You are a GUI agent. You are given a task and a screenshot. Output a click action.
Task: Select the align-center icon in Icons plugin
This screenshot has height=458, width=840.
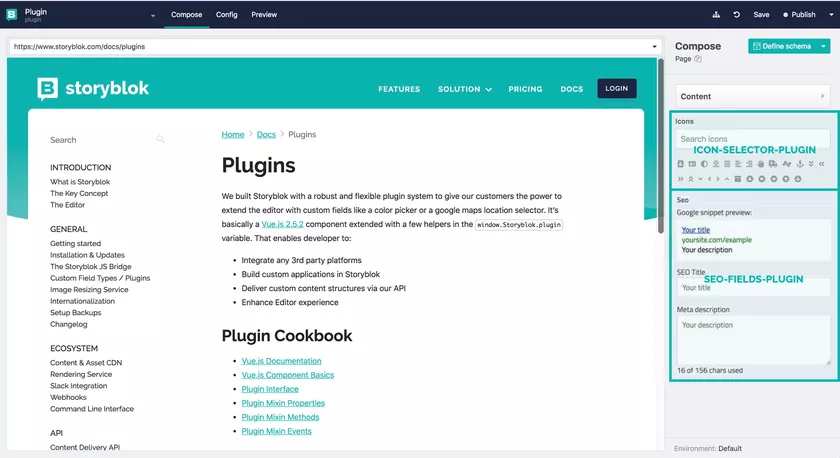(x=716, y=164)
